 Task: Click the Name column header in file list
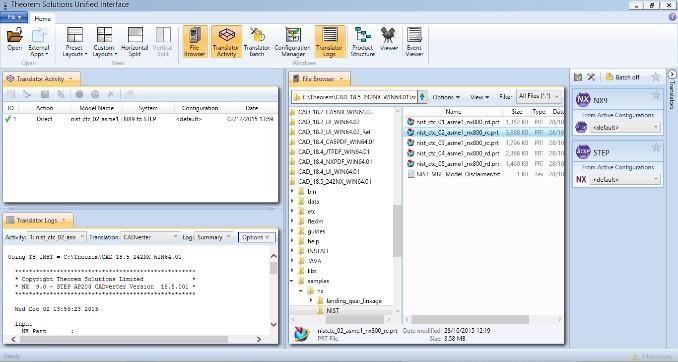pyautogui.click(x=453, y=112)
